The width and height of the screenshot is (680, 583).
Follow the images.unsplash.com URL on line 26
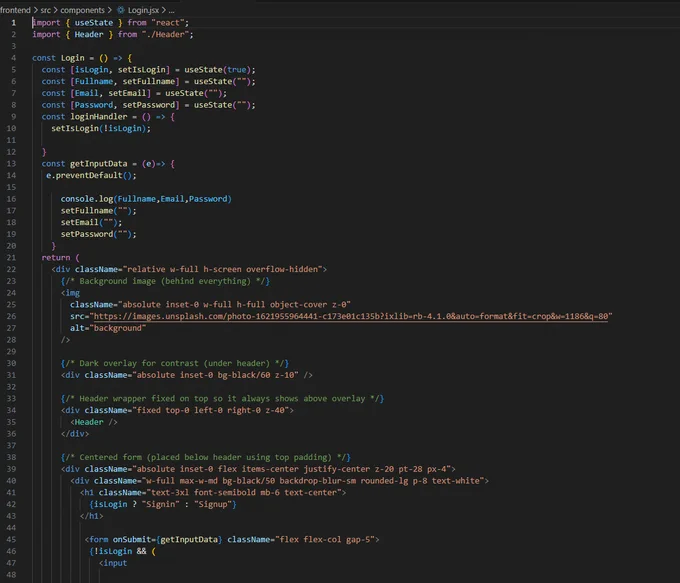point(350,316)
